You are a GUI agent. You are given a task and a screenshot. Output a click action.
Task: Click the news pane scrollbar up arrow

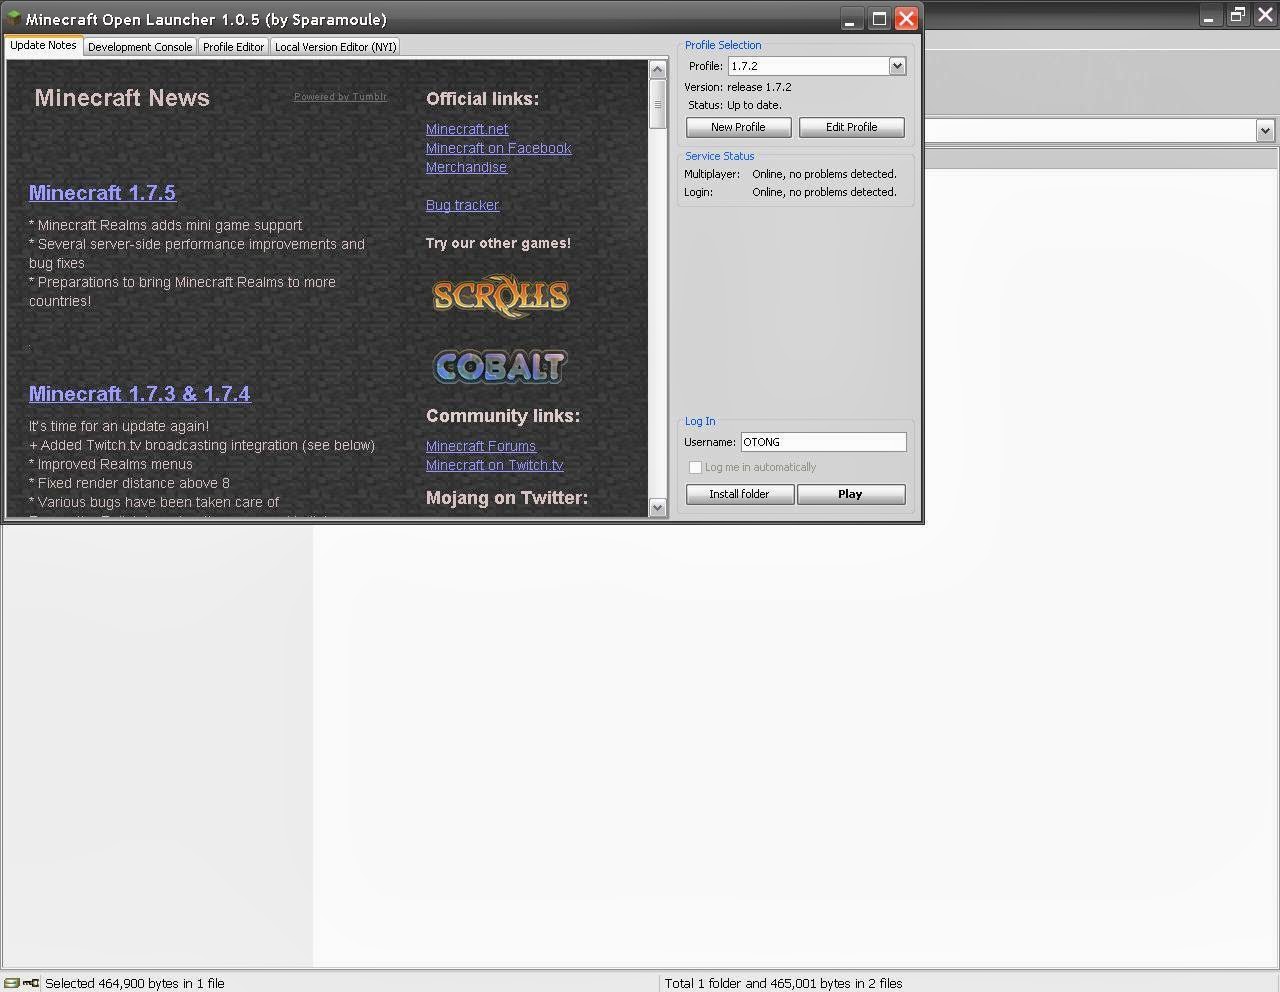click(x=658, y=68)
